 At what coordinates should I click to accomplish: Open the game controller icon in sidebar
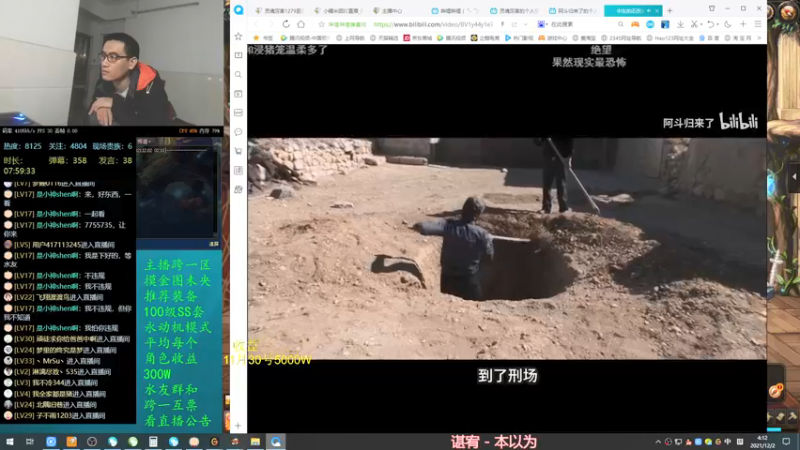coord(238,189)
